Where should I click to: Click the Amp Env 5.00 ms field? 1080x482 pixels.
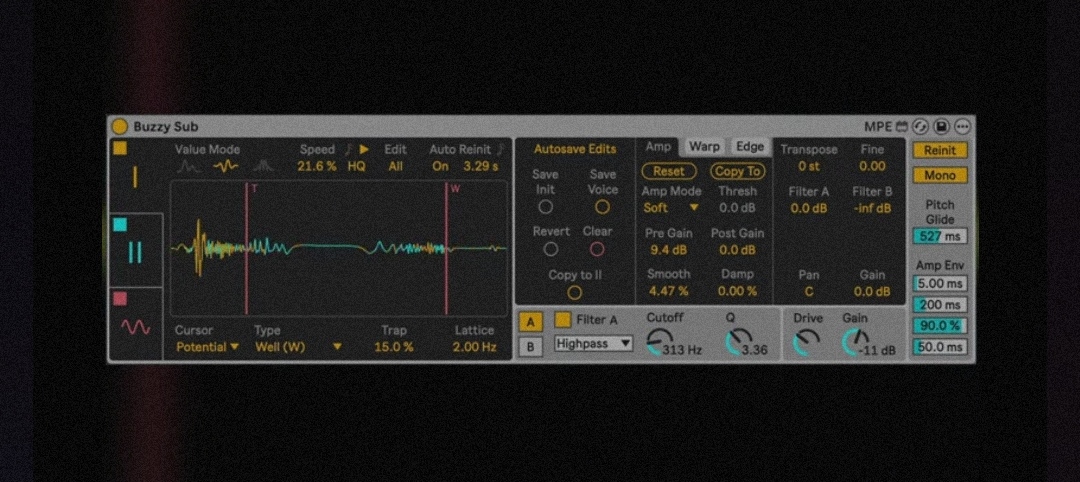[x=940, y=284]
